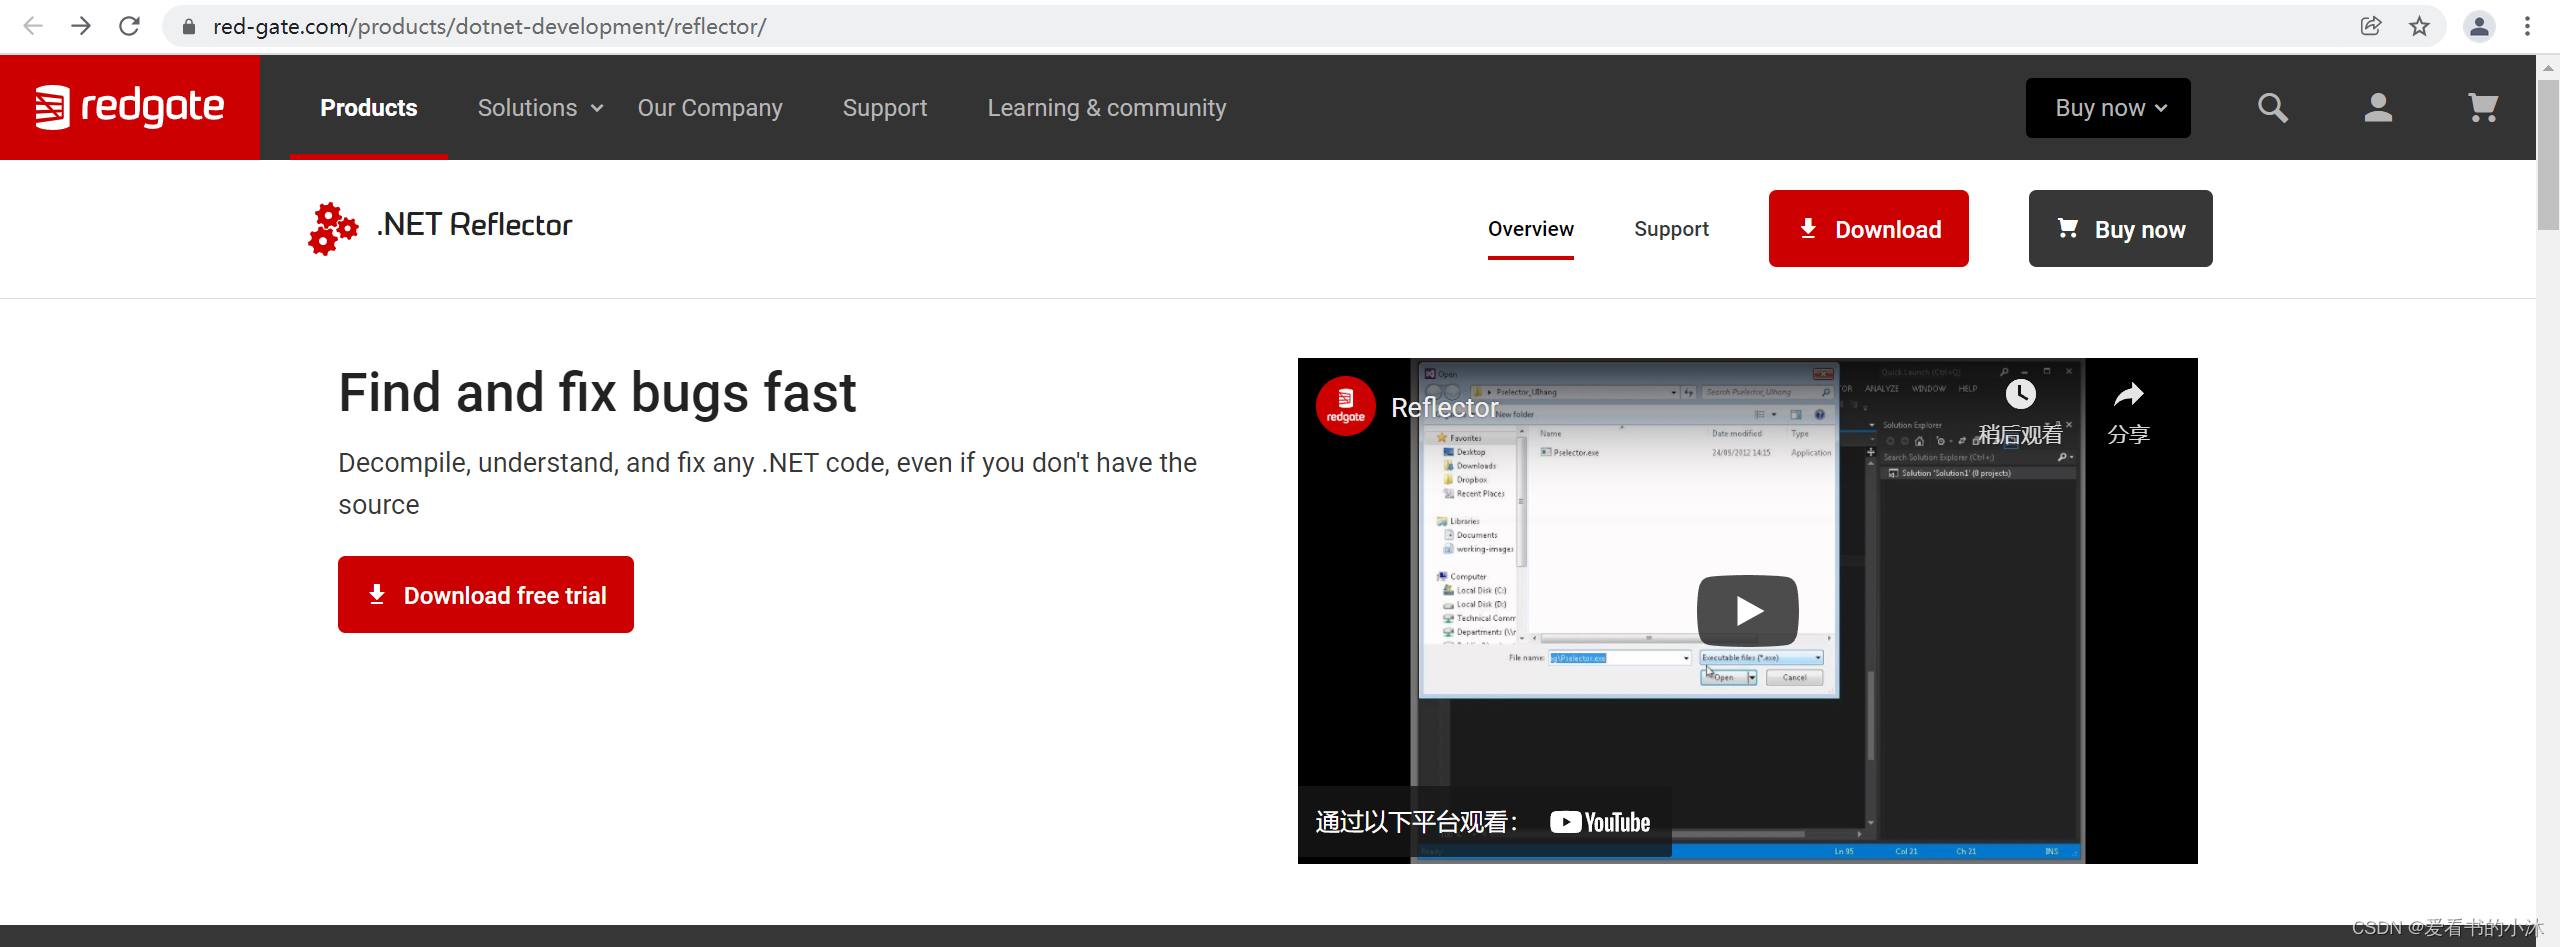Image resolution: width=2560 pixels, height=947 pixels.
Task: Click the redgate logo
Action: point(130,107)
